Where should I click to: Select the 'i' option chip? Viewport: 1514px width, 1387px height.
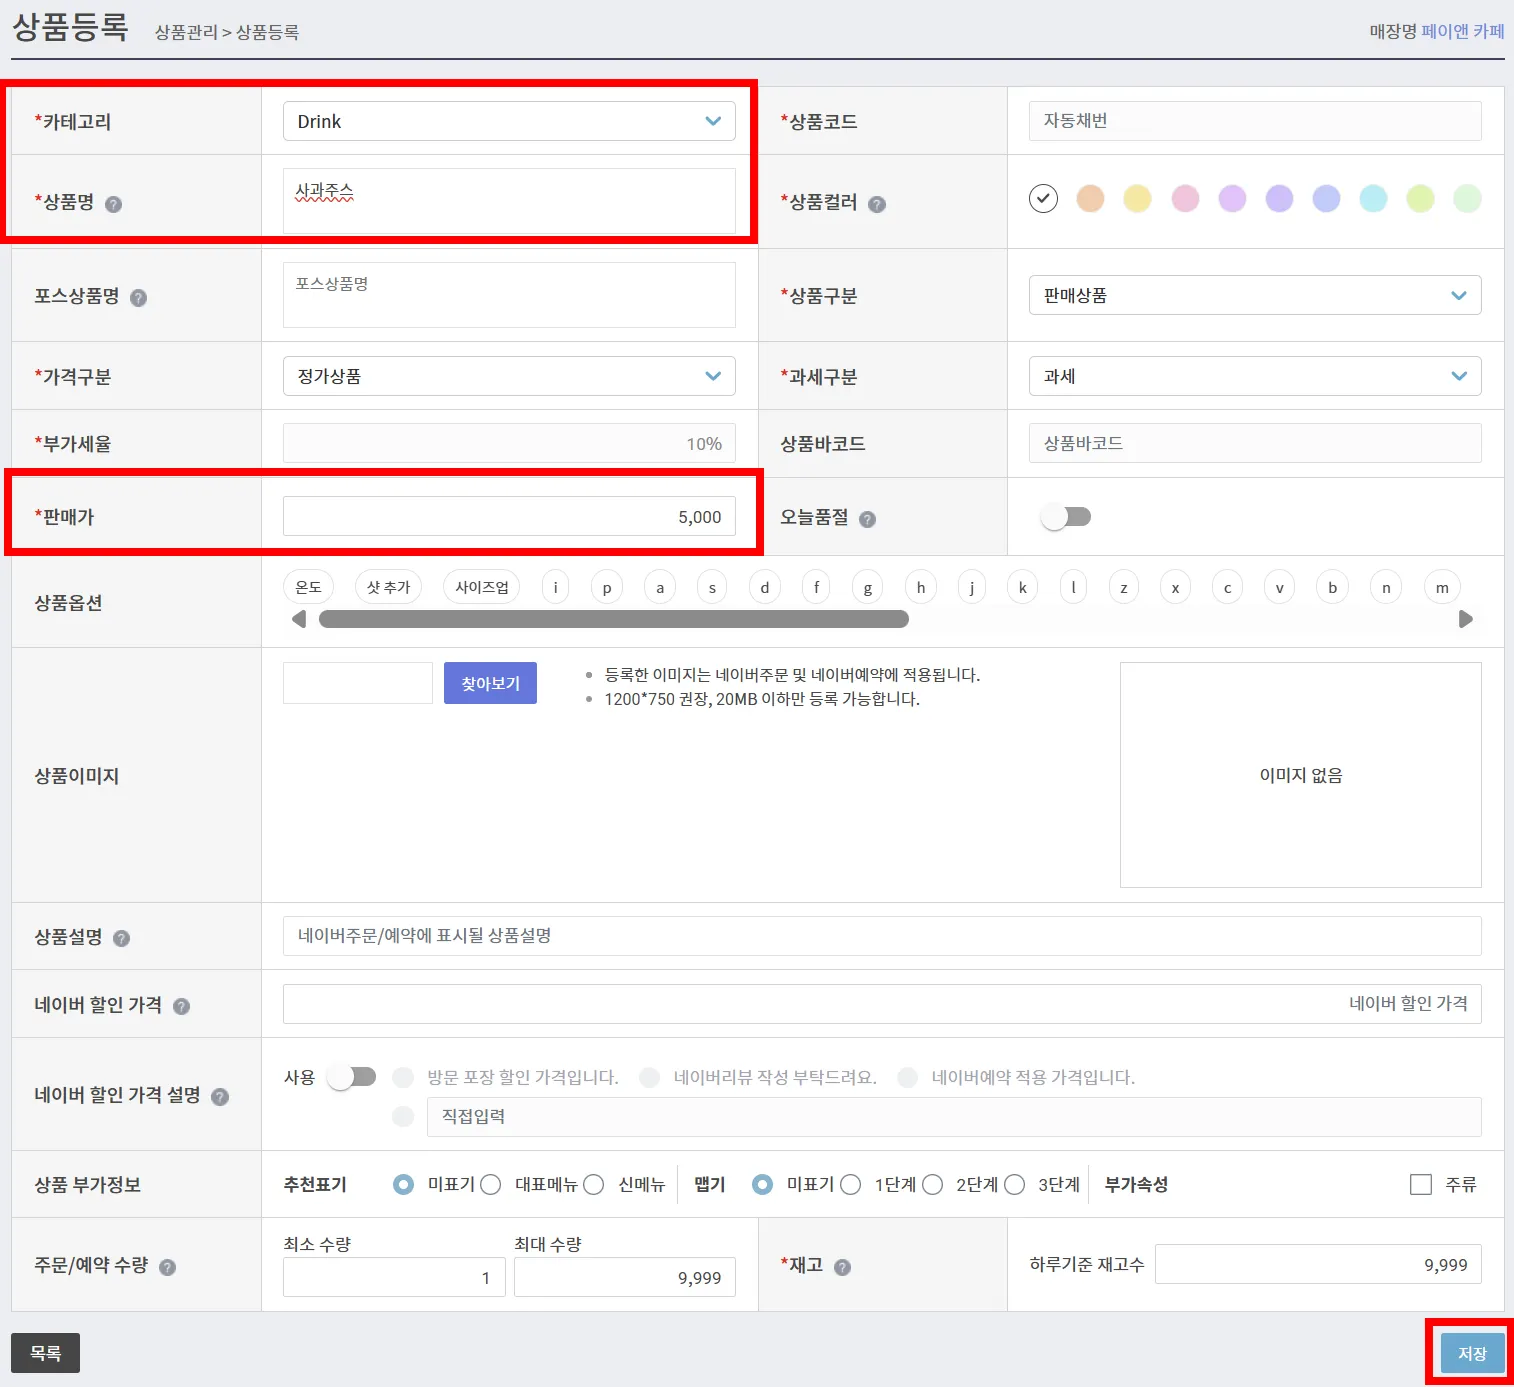(x=555, y=587)
